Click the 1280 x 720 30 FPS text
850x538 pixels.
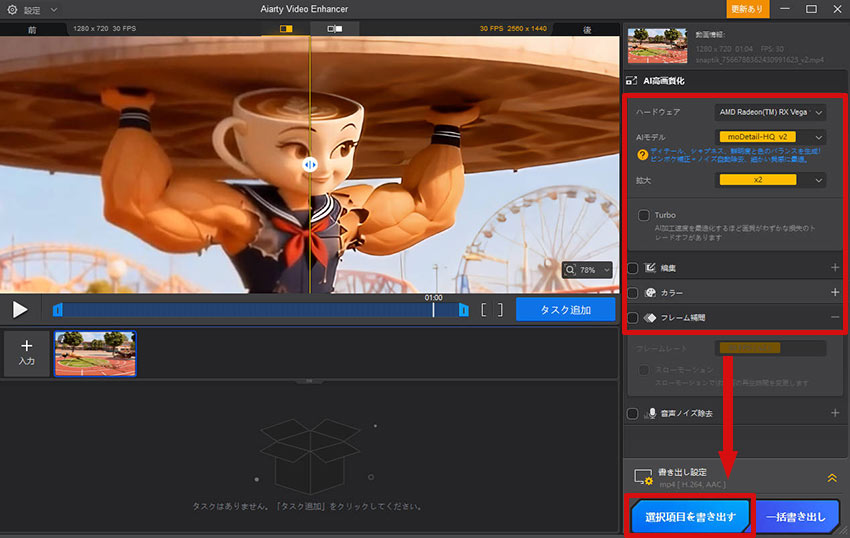coord(105,28)
